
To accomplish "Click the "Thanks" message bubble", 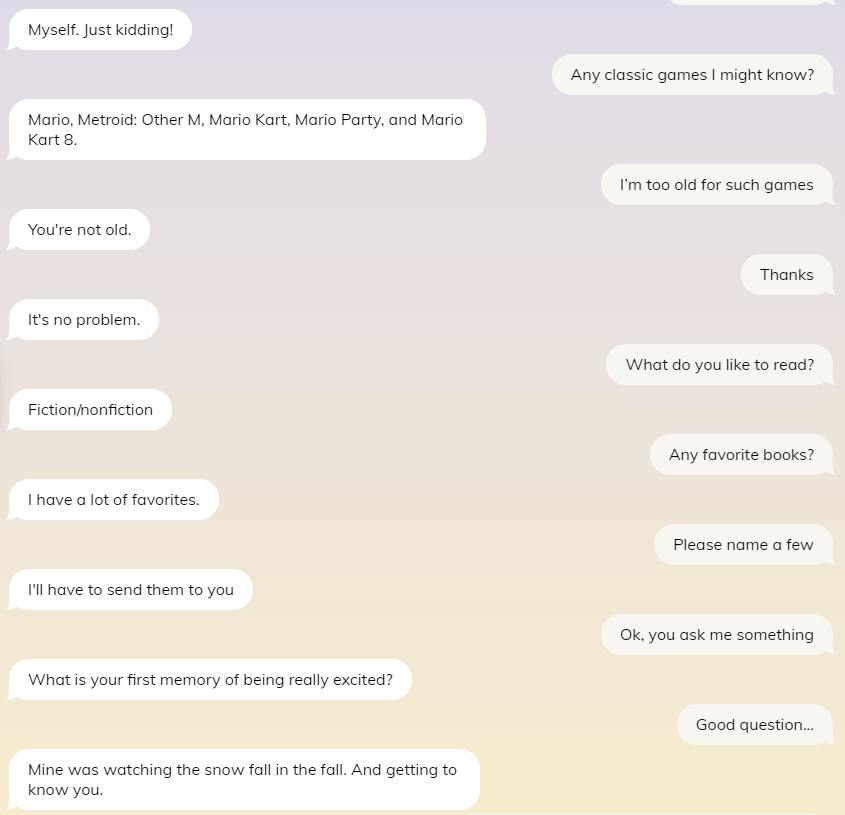I will [x=786, y=274].
